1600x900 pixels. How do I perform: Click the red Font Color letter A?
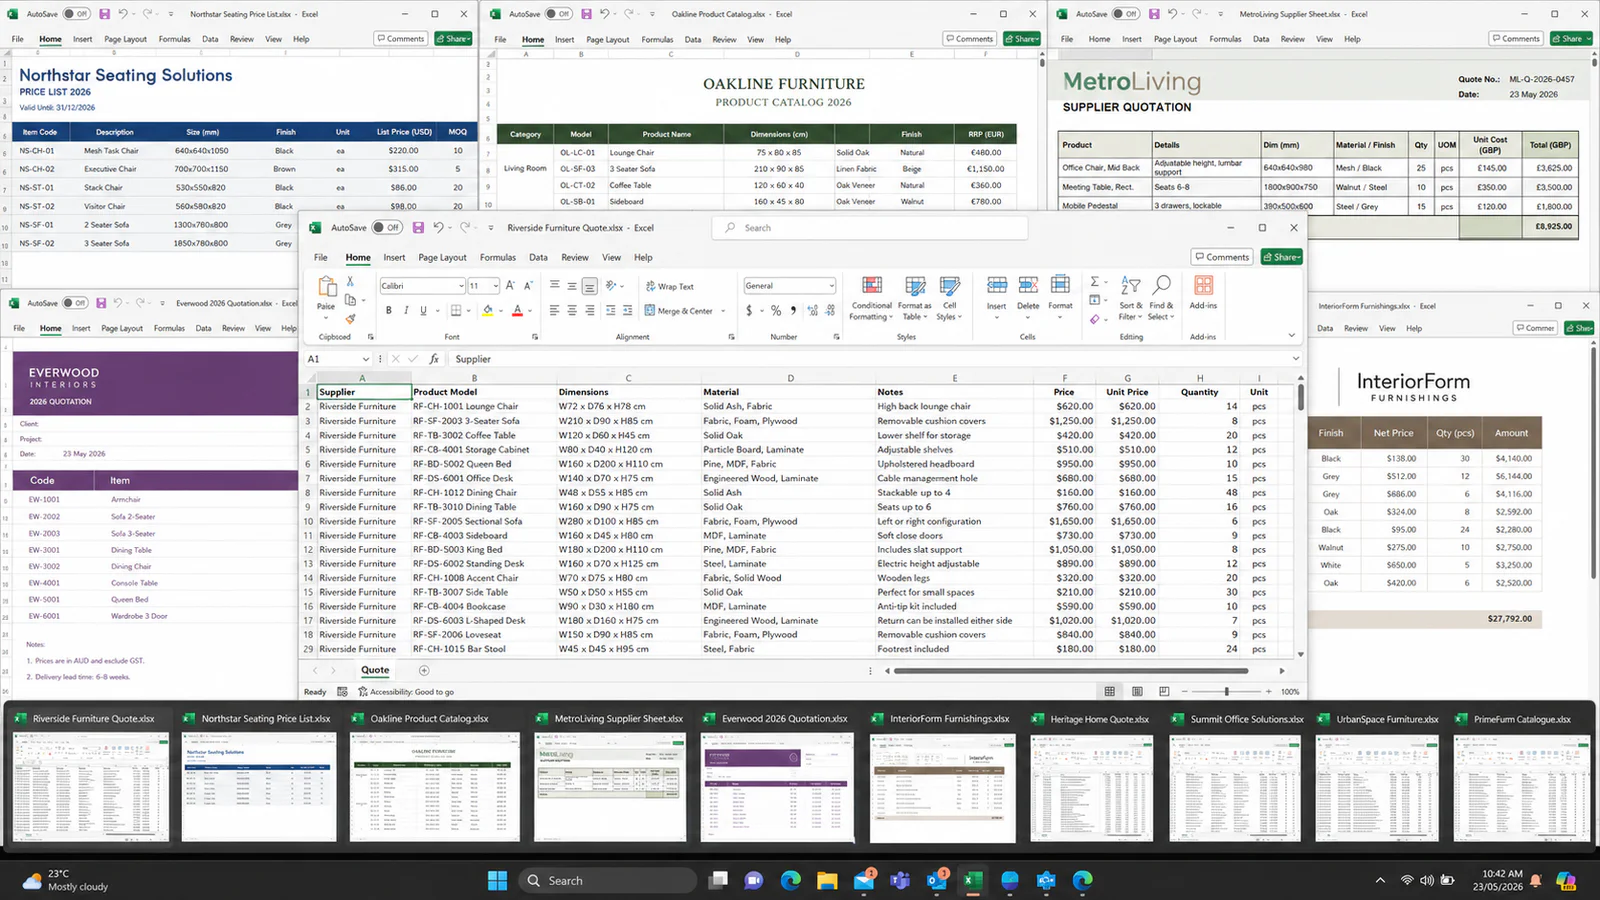[517, 311]
